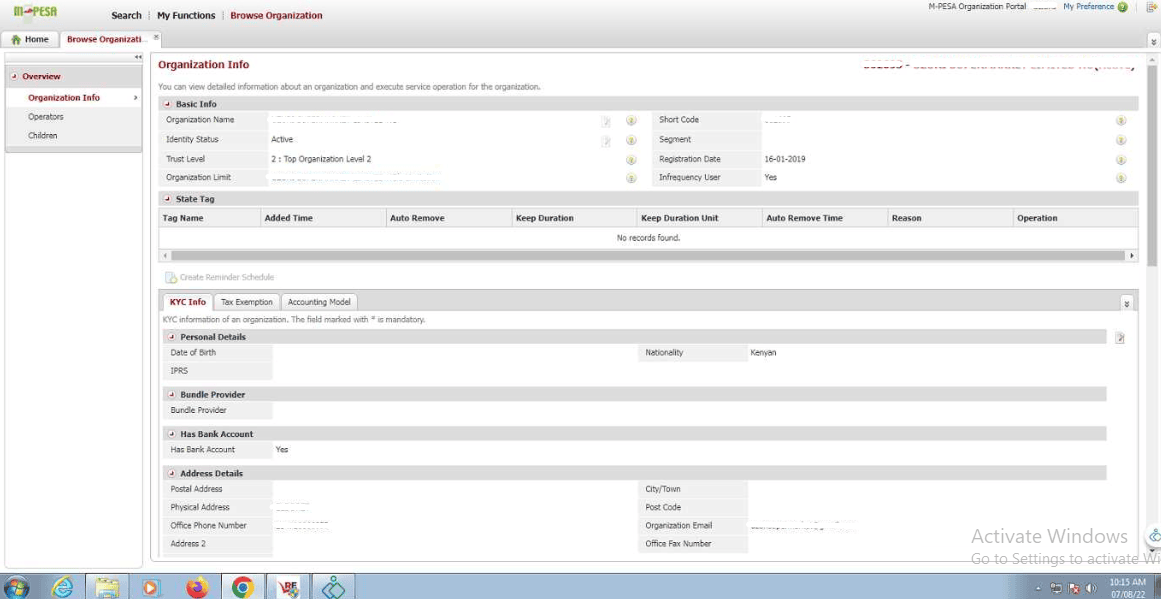Switch to the Tax Exemption tab
This screenshot has width=1161, height=599.
pyautogui.click(x=247, y=302)
